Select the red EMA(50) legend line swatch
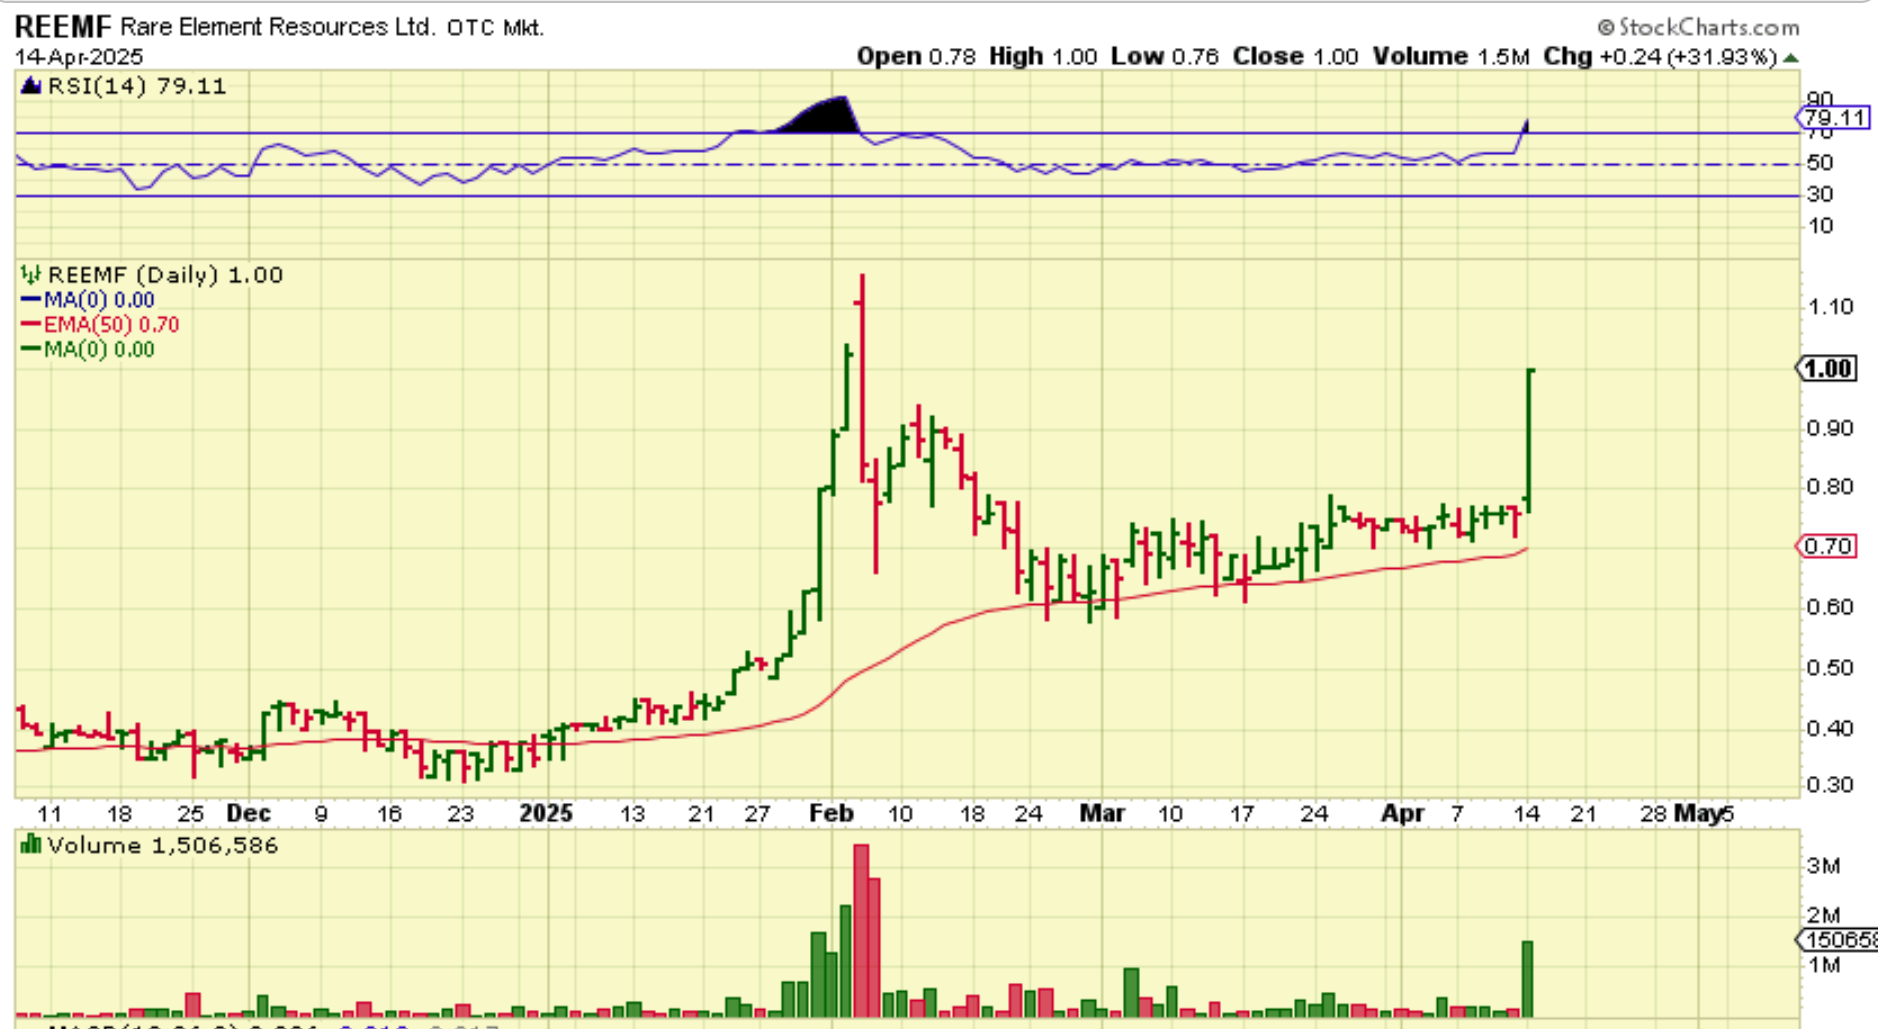Screen dimensions: 1878x1029 31,325
